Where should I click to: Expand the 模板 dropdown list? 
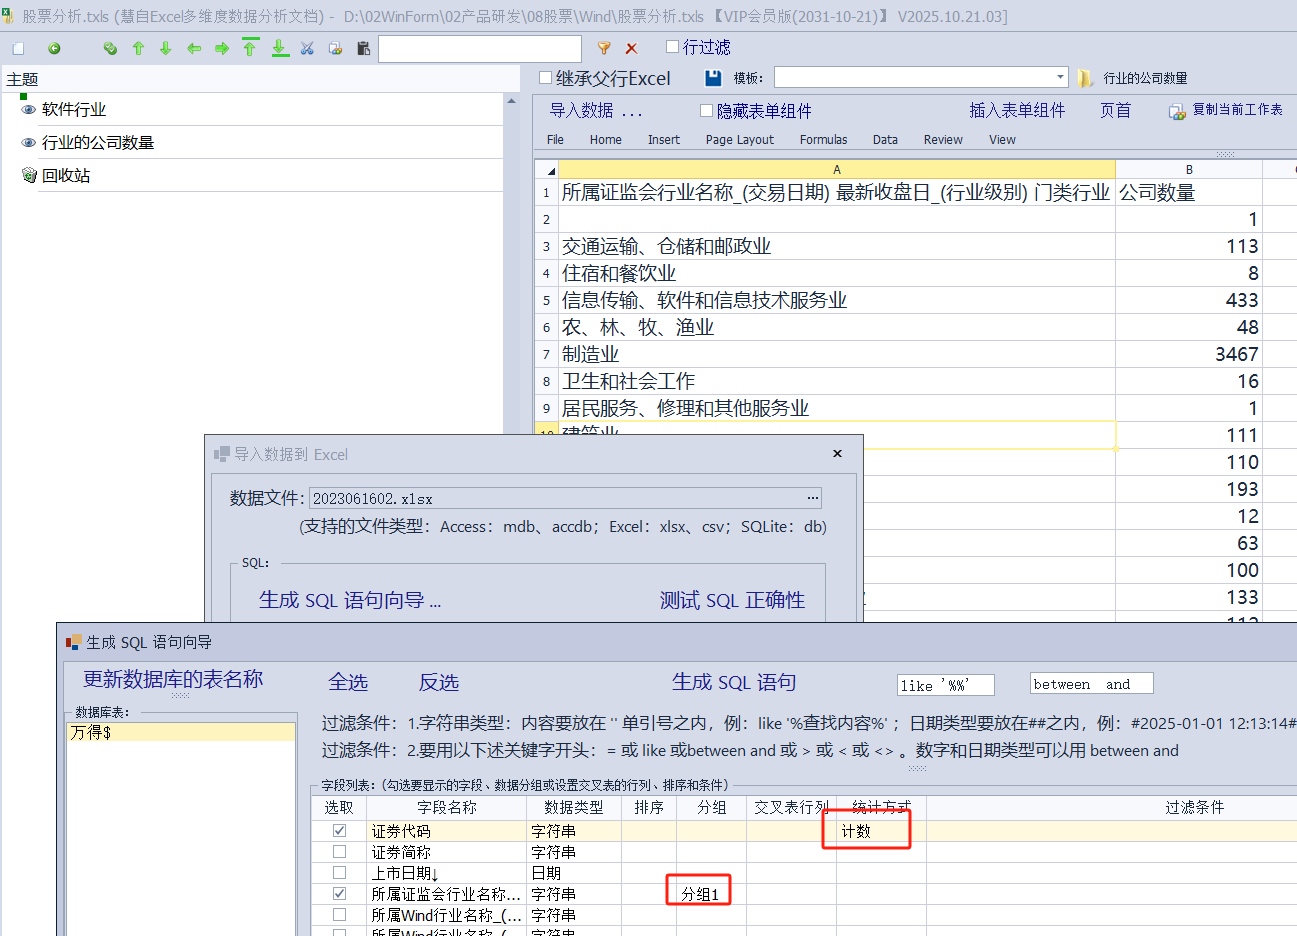[x=1060, y=77]
